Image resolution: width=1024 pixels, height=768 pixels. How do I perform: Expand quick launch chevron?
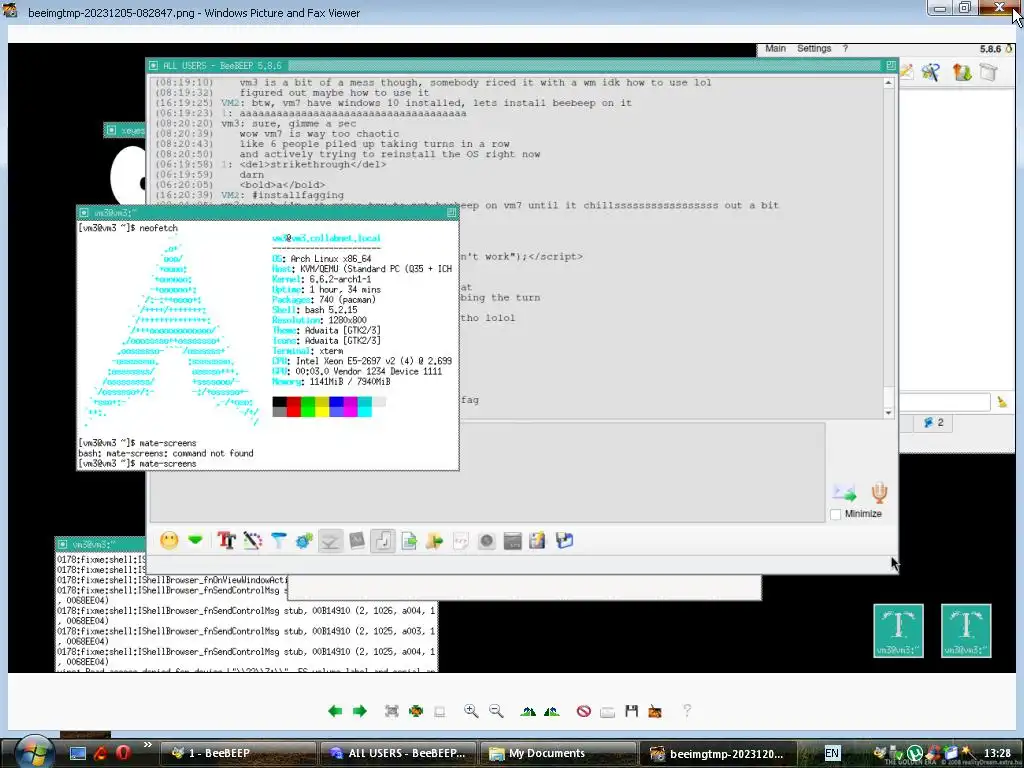coord(148,744)
